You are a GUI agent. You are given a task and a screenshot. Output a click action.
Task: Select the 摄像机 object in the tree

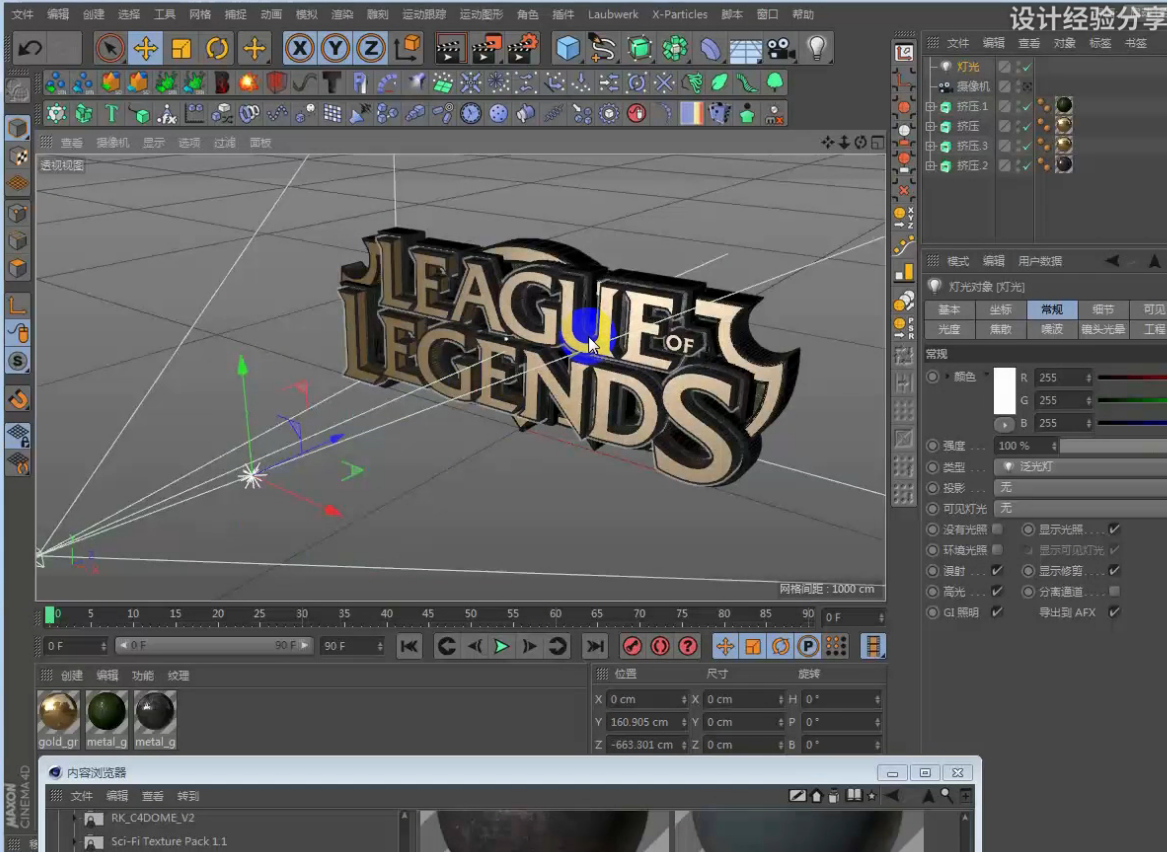pyautogui.click(x=973, y=86)
